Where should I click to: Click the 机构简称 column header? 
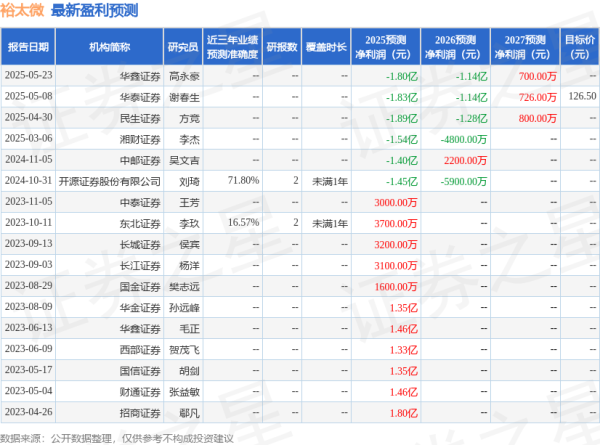(x=108, y=46)
